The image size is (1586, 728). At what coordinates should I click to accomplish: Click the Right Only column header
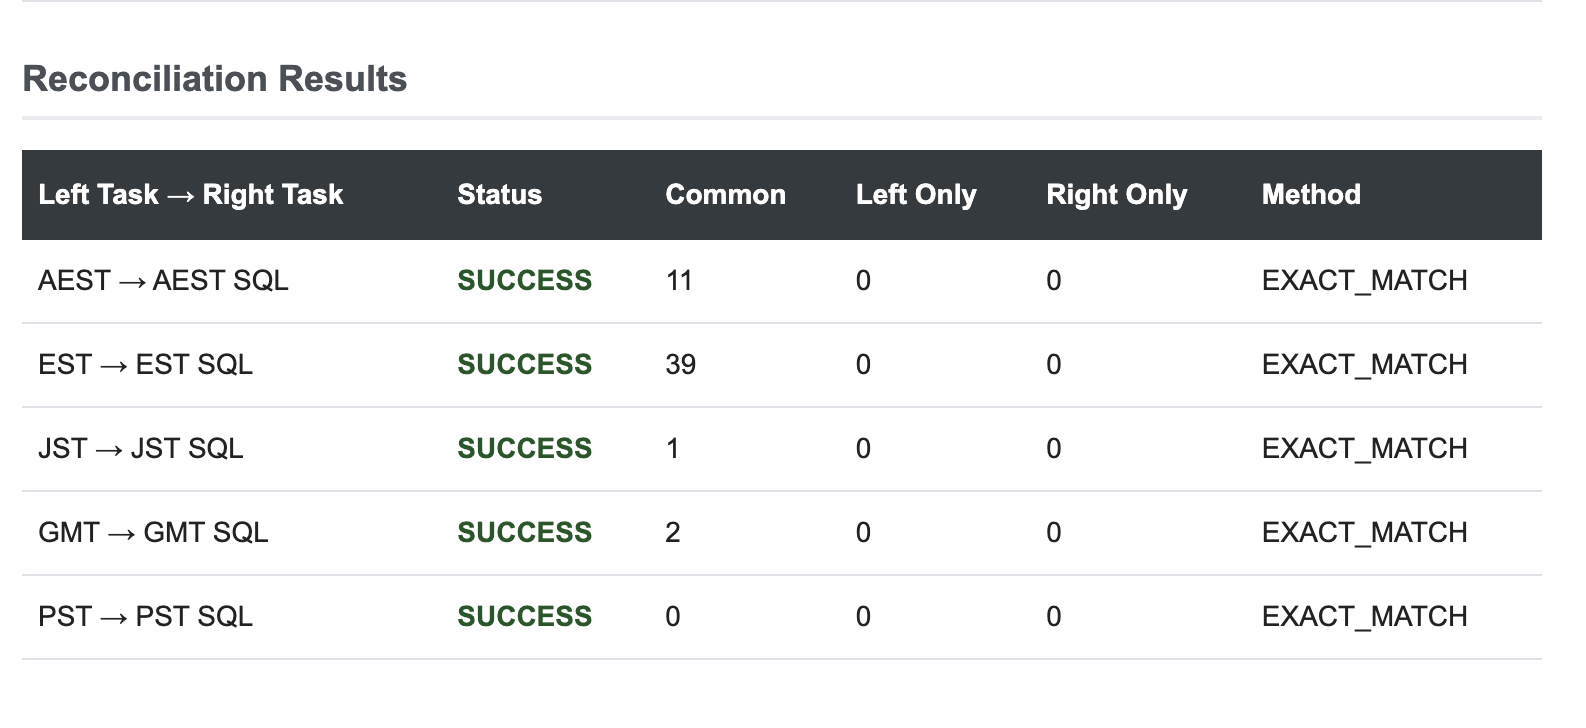point(1116,195)
